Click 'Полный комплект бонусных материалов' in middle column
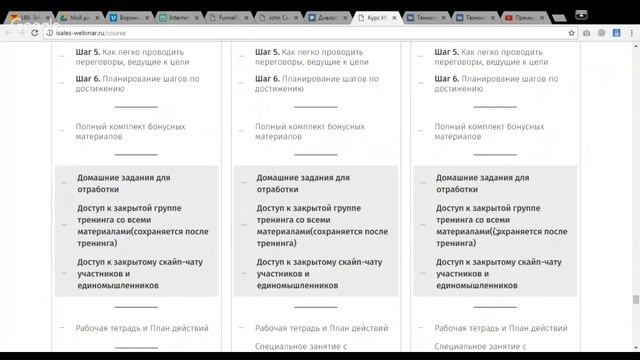The height and width of the screenshot is (360, 640). [310, 131]
